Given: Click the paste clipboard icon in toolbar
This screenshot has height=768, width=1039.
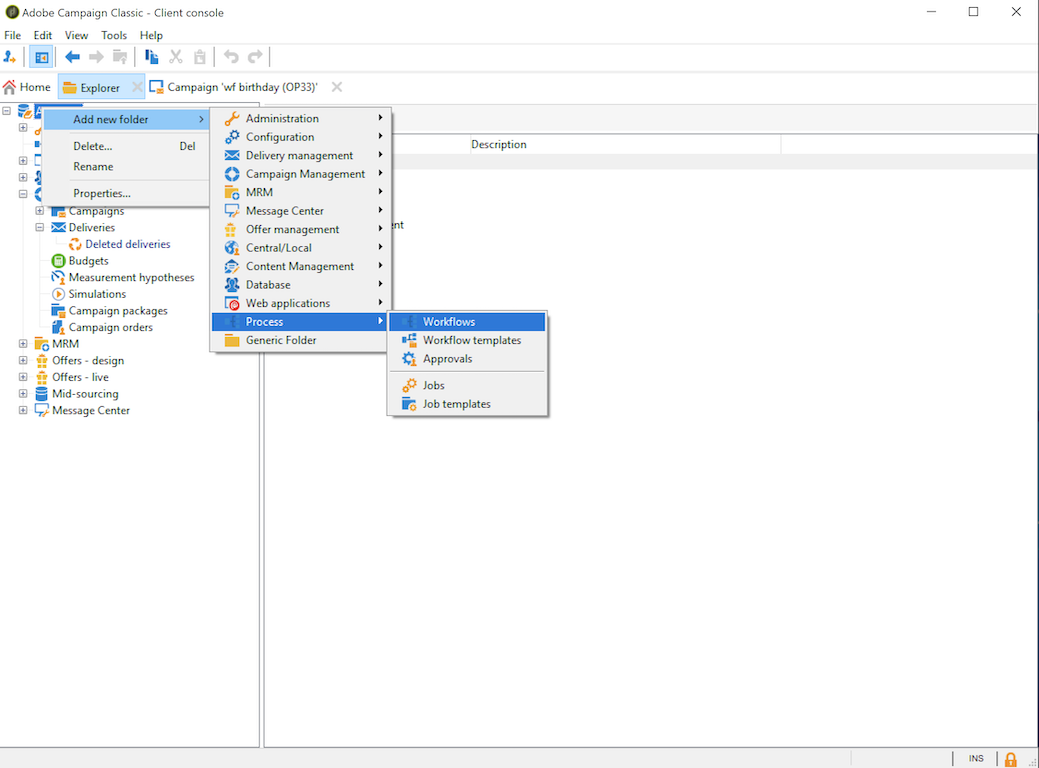Looking at the screenshot, I should click(x=199, y=57).
